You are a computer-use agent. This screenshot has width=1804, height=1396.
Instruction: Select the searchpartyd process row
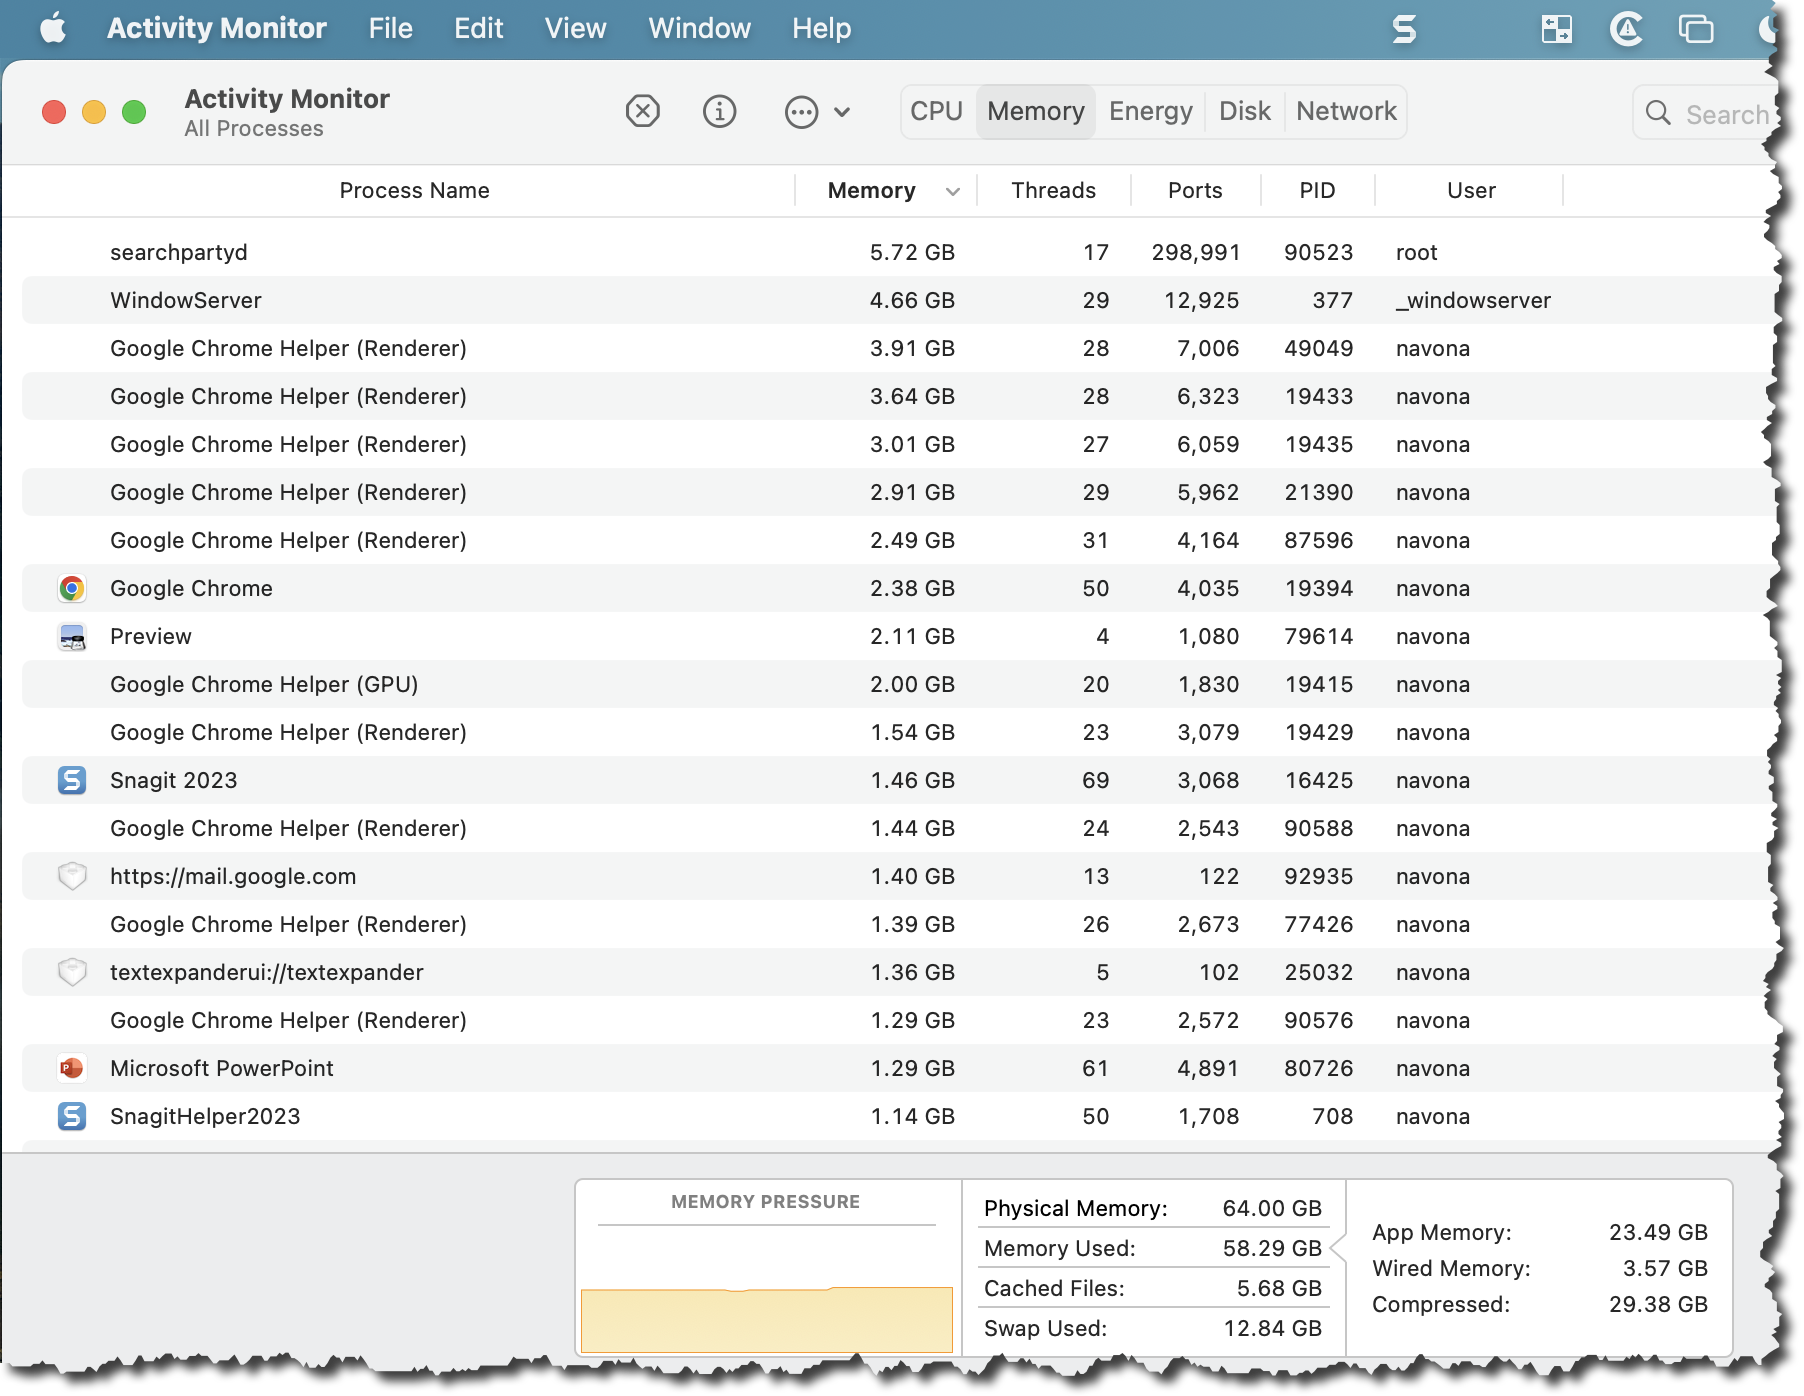coord(896,252)
